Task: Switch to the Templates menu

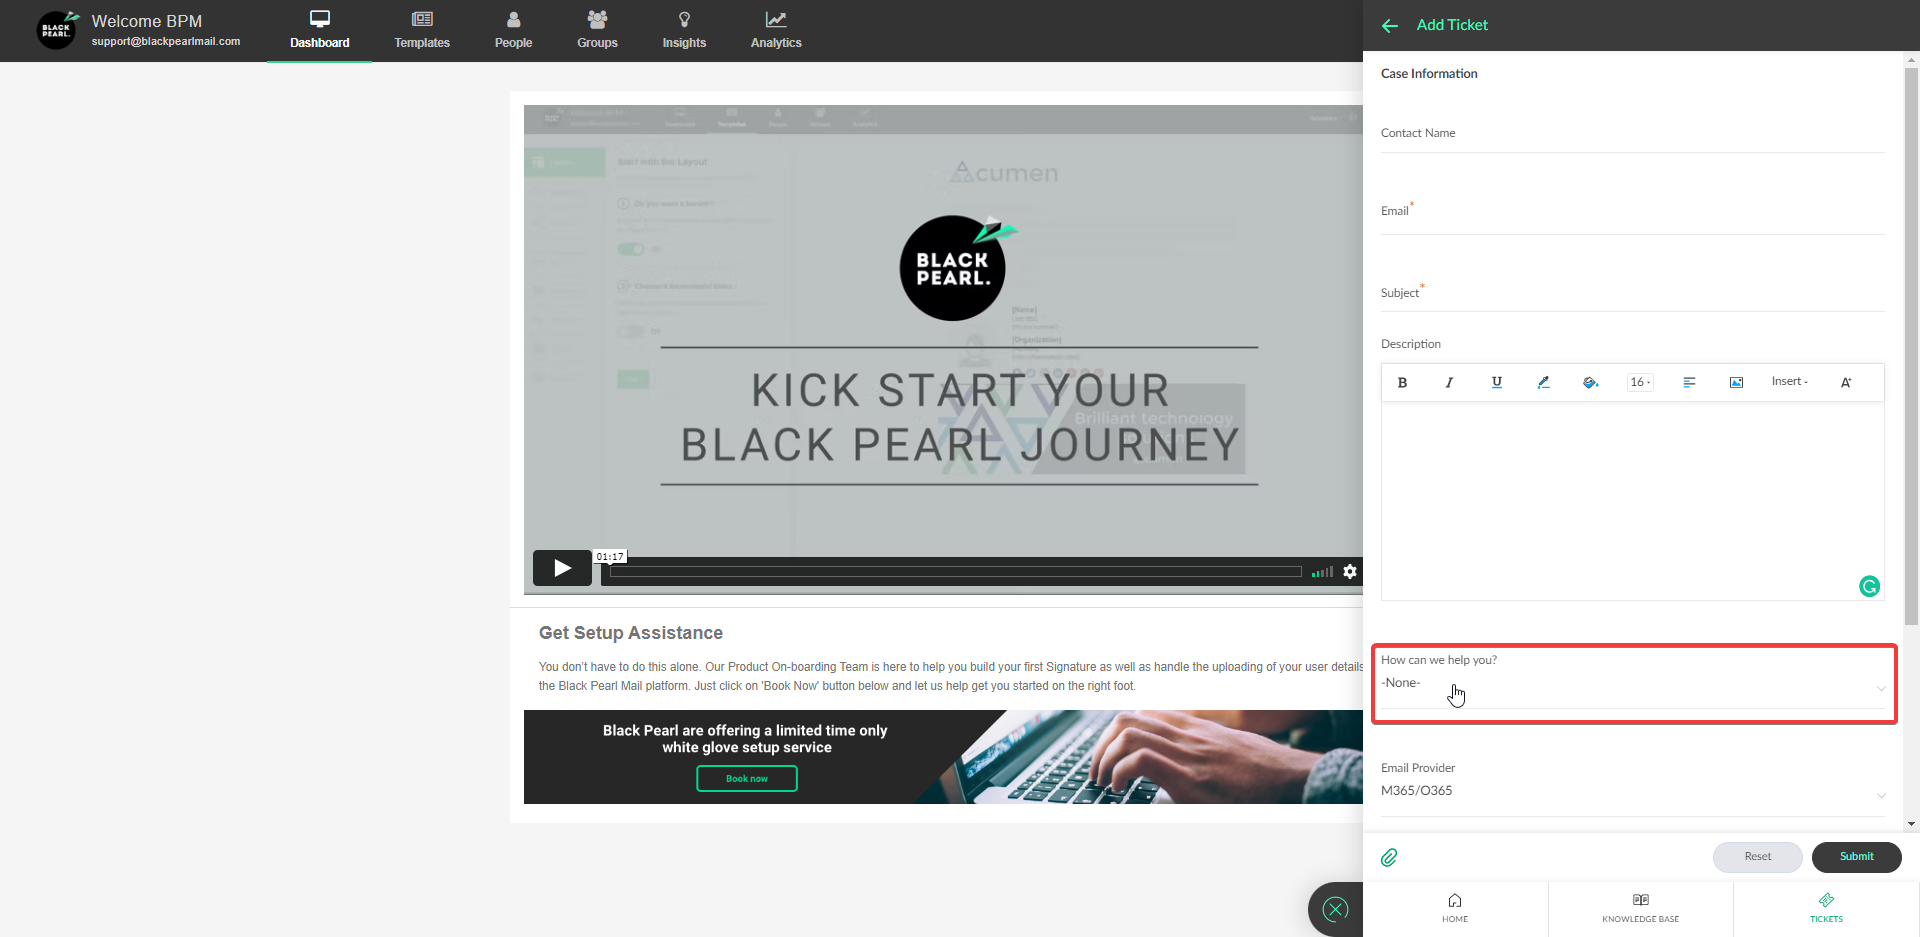Action: click(x=421, y=30)
